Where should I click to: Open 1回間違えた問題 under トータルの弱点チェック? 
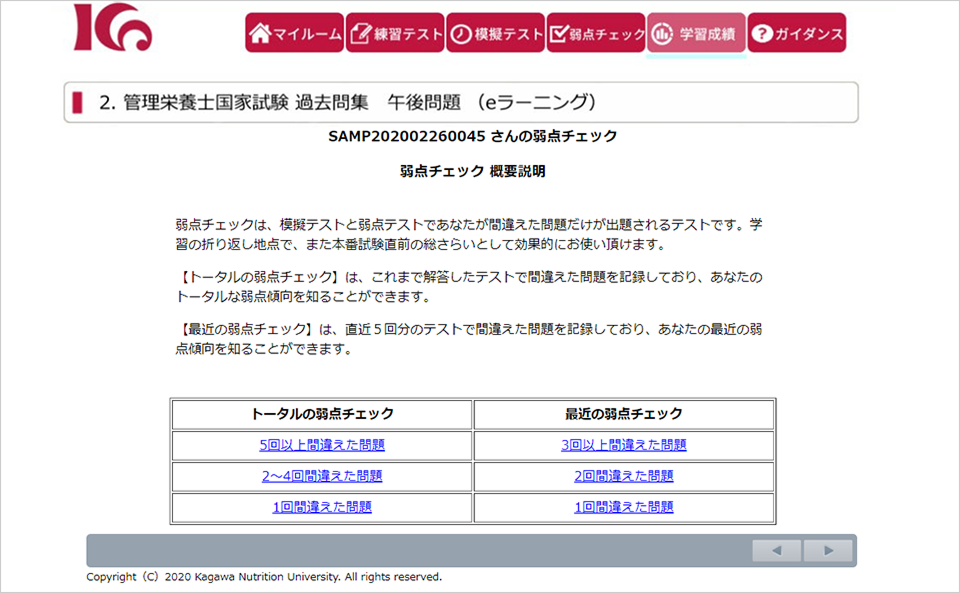(x=322, y=507)
